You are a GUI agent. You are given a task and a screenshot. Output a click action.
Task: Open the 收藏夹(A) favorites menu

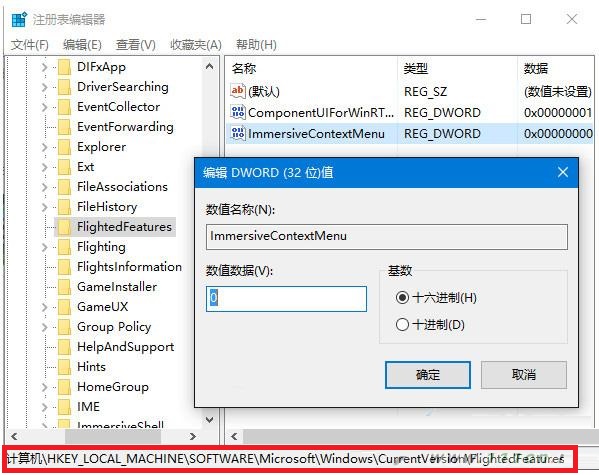pos(196,45)
